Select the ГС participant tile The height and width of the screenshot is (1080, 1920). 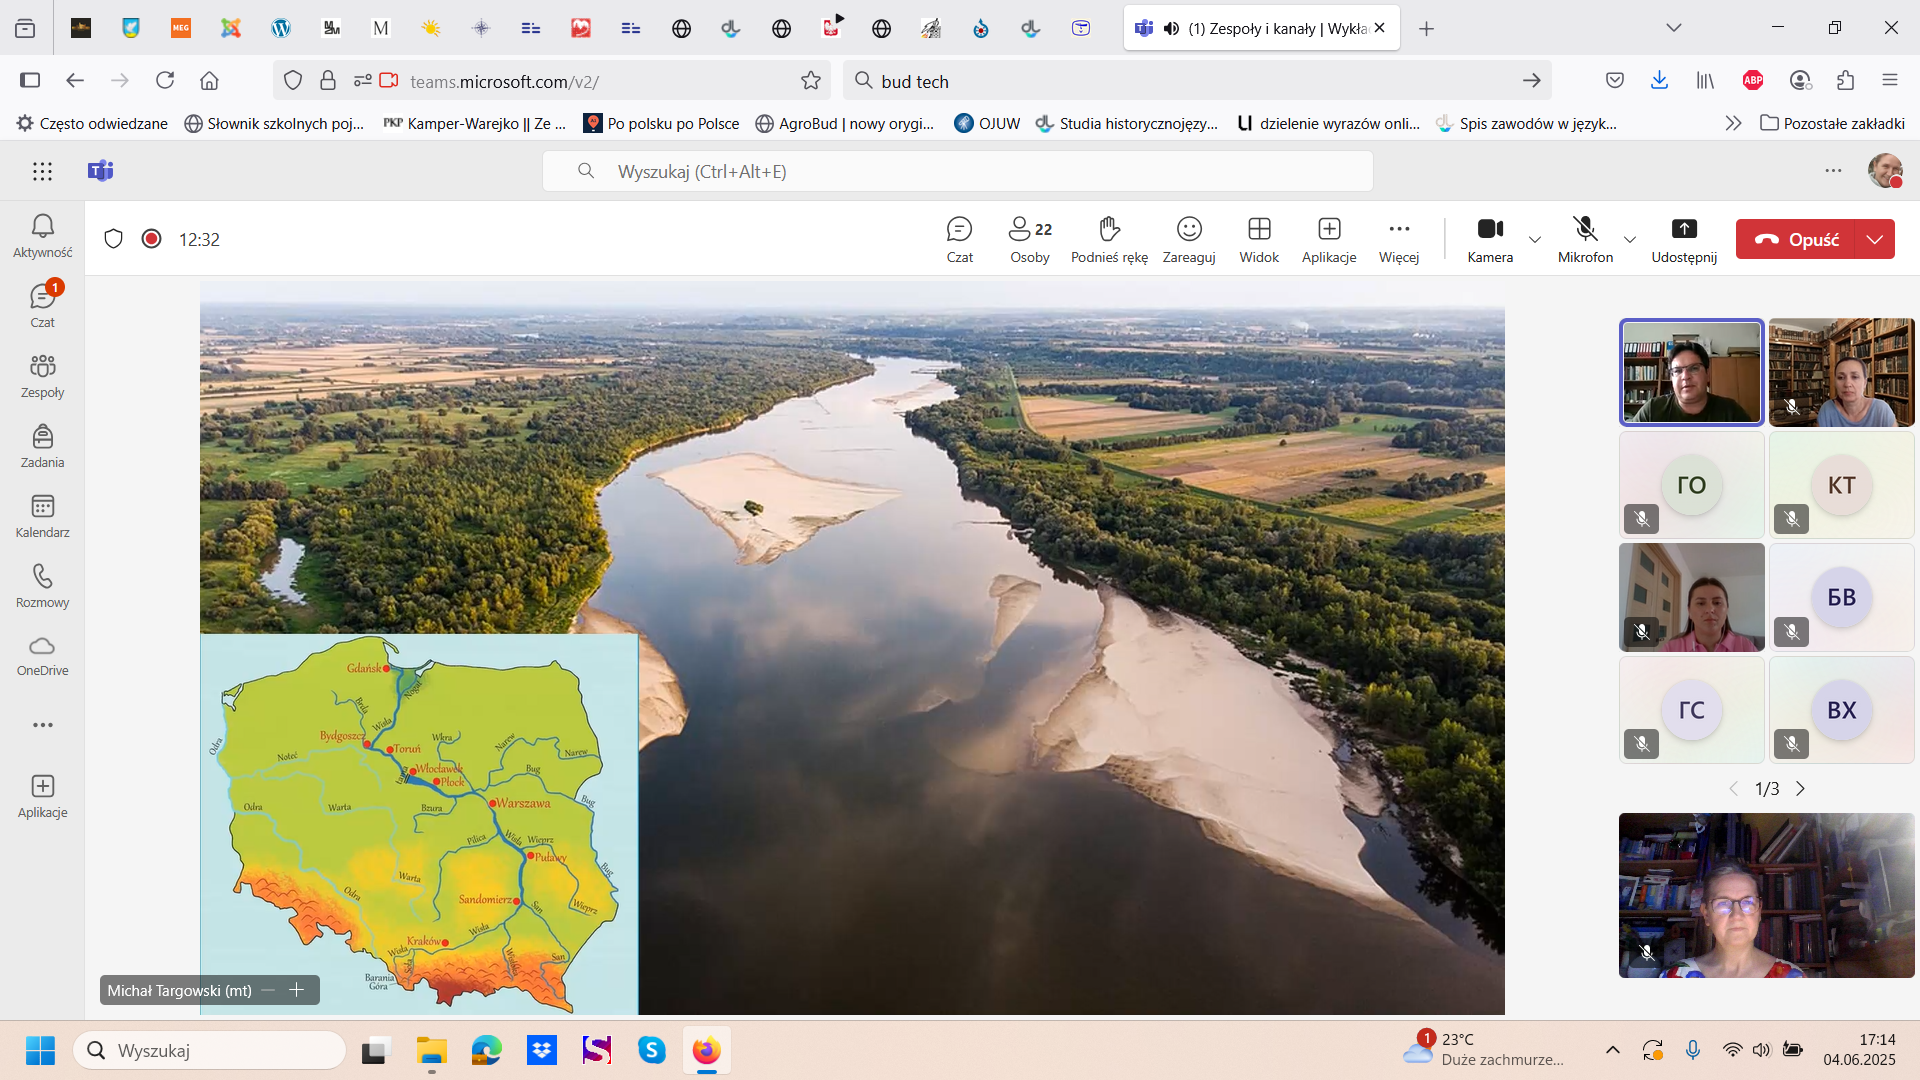1692,710
